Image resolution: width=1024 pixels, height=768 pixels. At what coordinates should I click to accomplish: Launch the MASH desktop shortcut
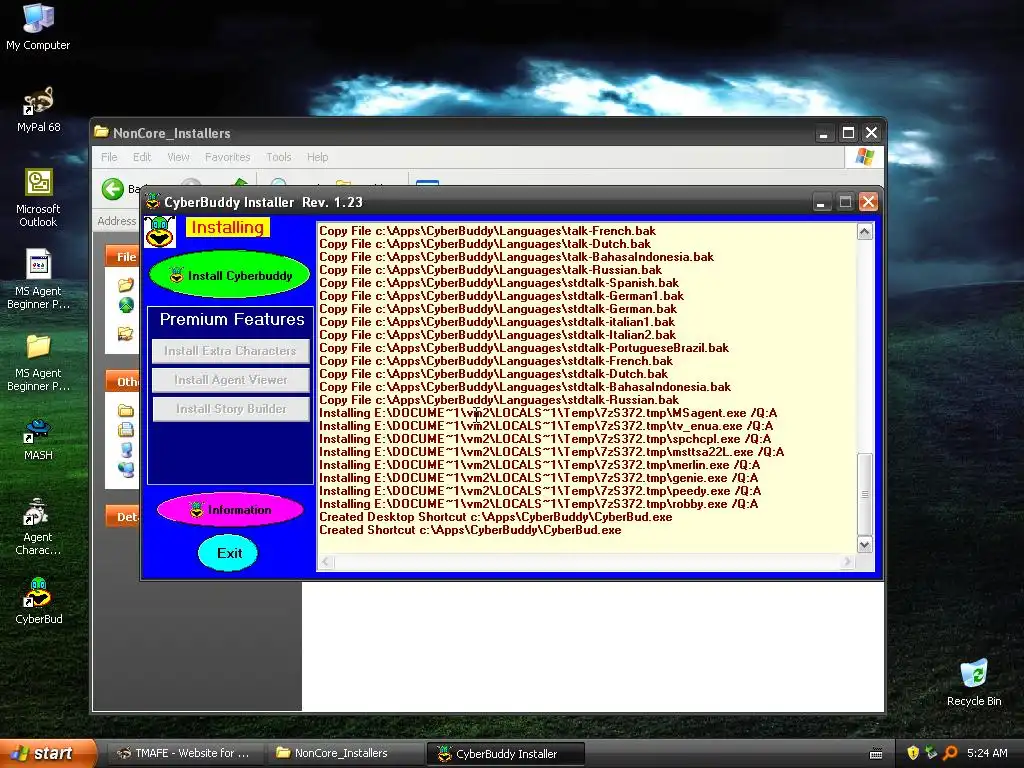pyautogui.click(x=38, y=439)
